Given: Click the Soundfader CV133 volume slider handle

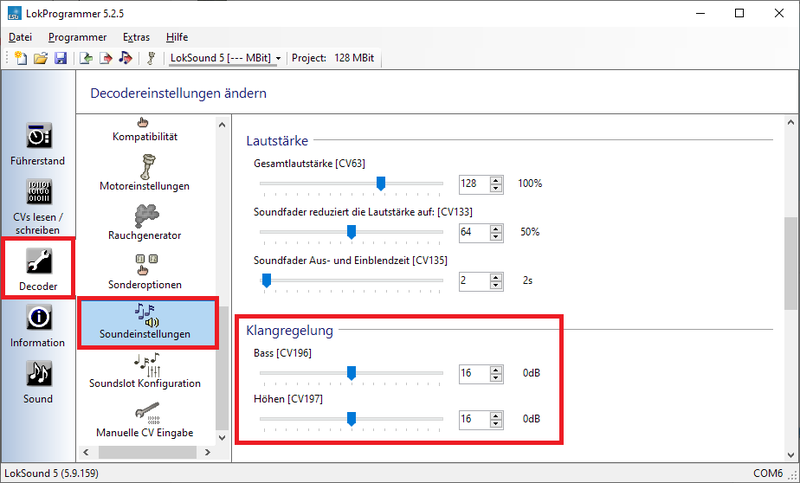Looking at the screenshot, I should tap(351, 232).
